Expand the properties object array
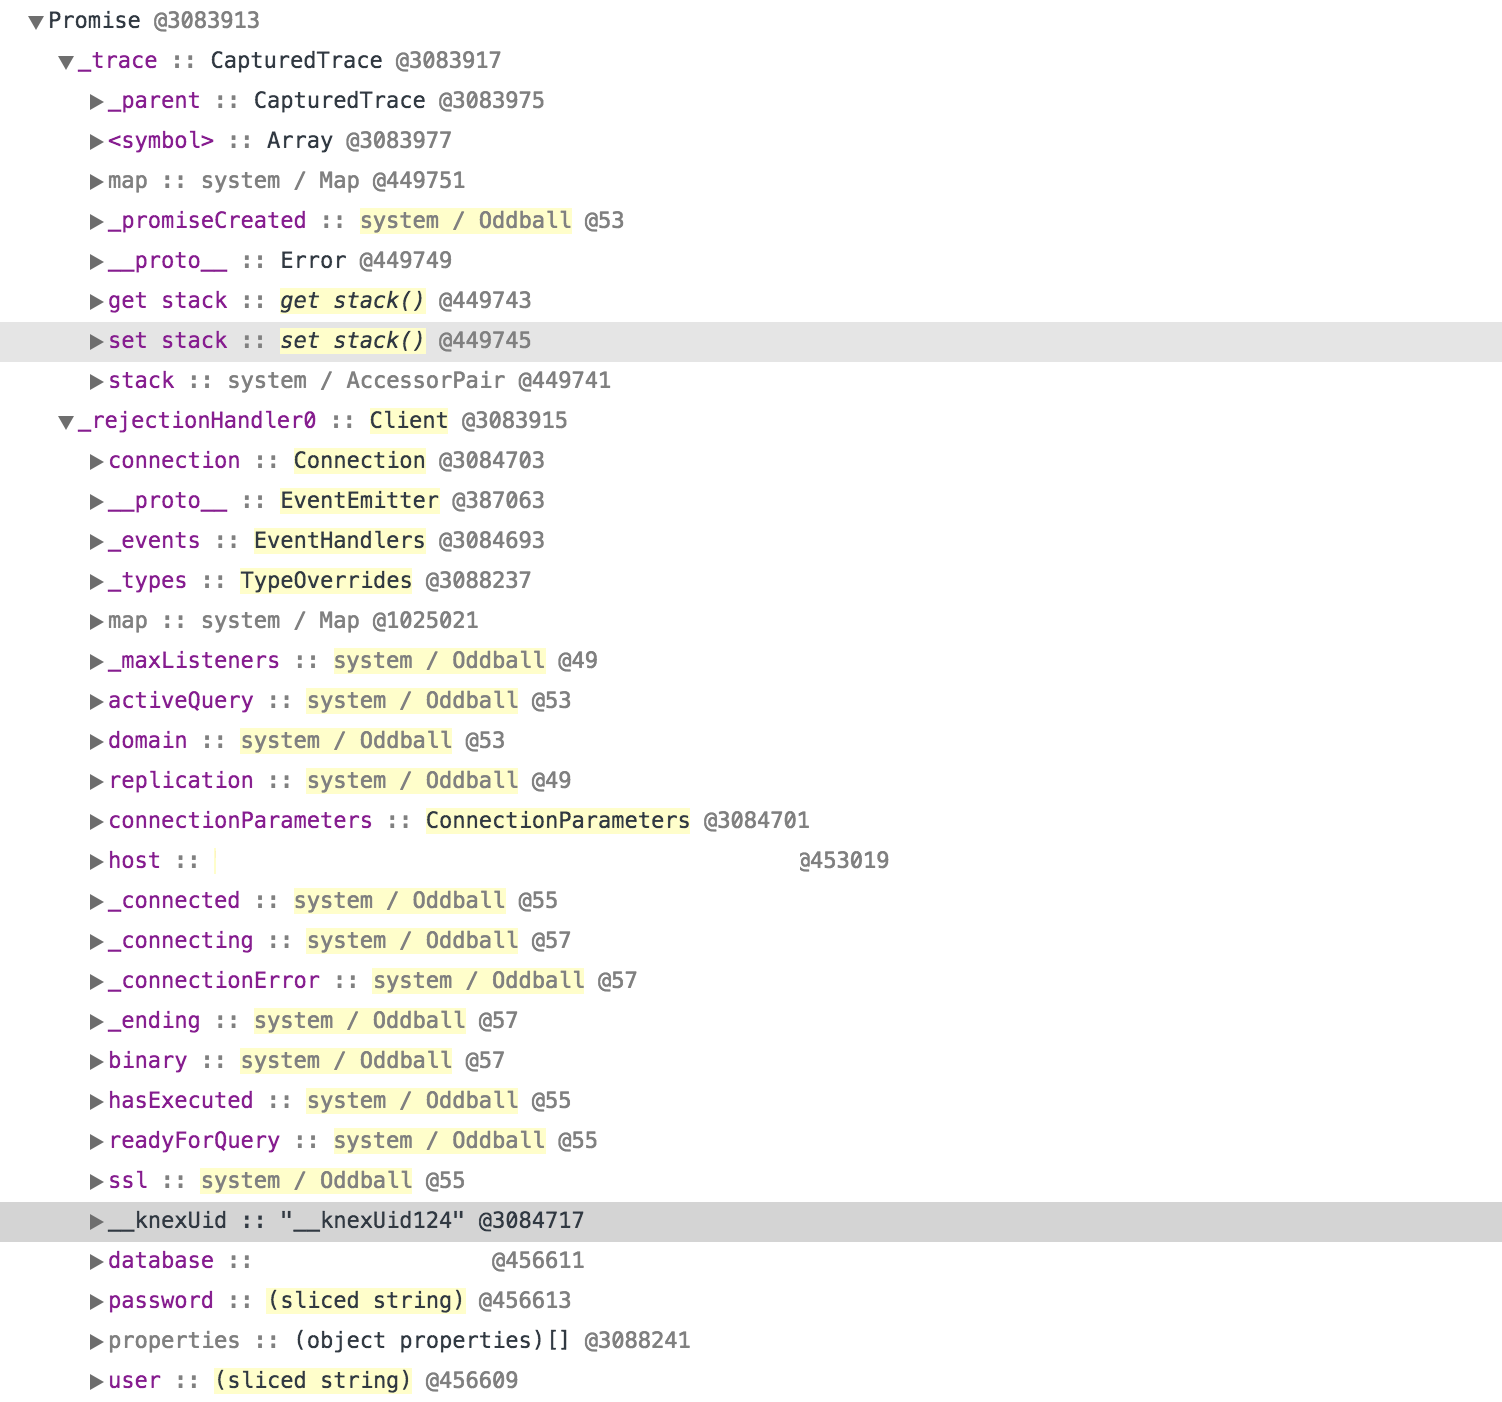 (x=95, y=1340)
